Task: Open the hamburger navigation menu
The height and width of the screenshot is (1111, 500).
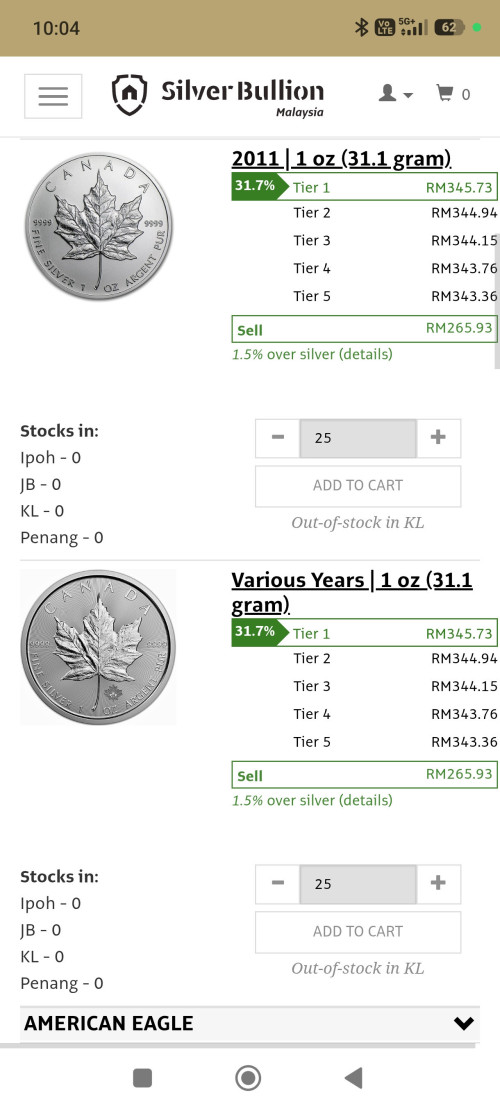Action: 53,96
